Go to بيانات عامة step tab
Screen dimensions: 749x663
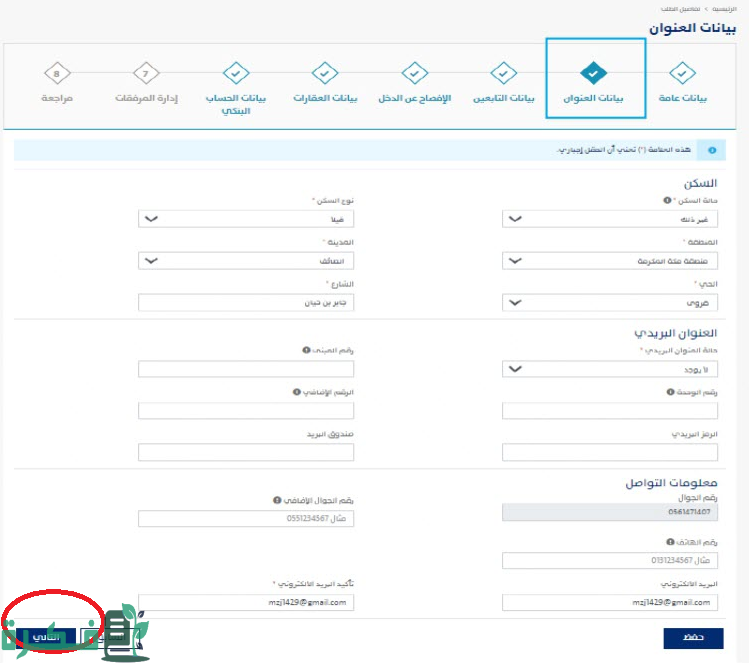point(682,98)
